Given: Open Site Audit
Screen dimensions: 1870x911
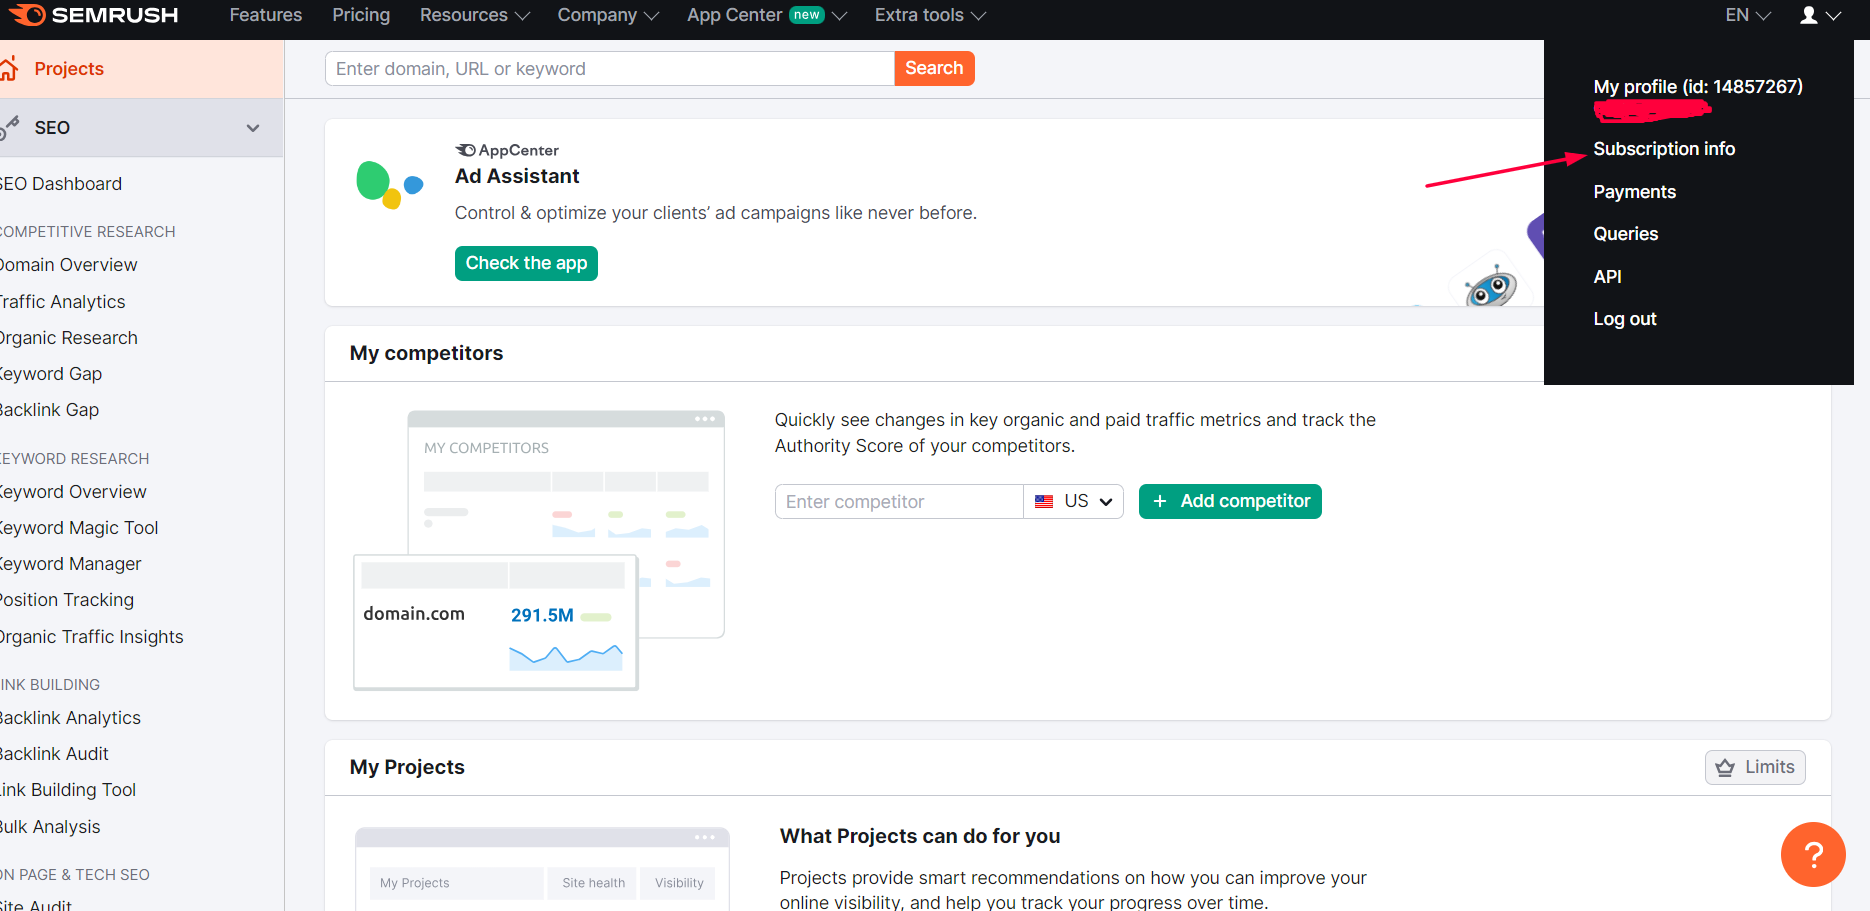Looking at the screenshot, I should (x=36, y=904).
